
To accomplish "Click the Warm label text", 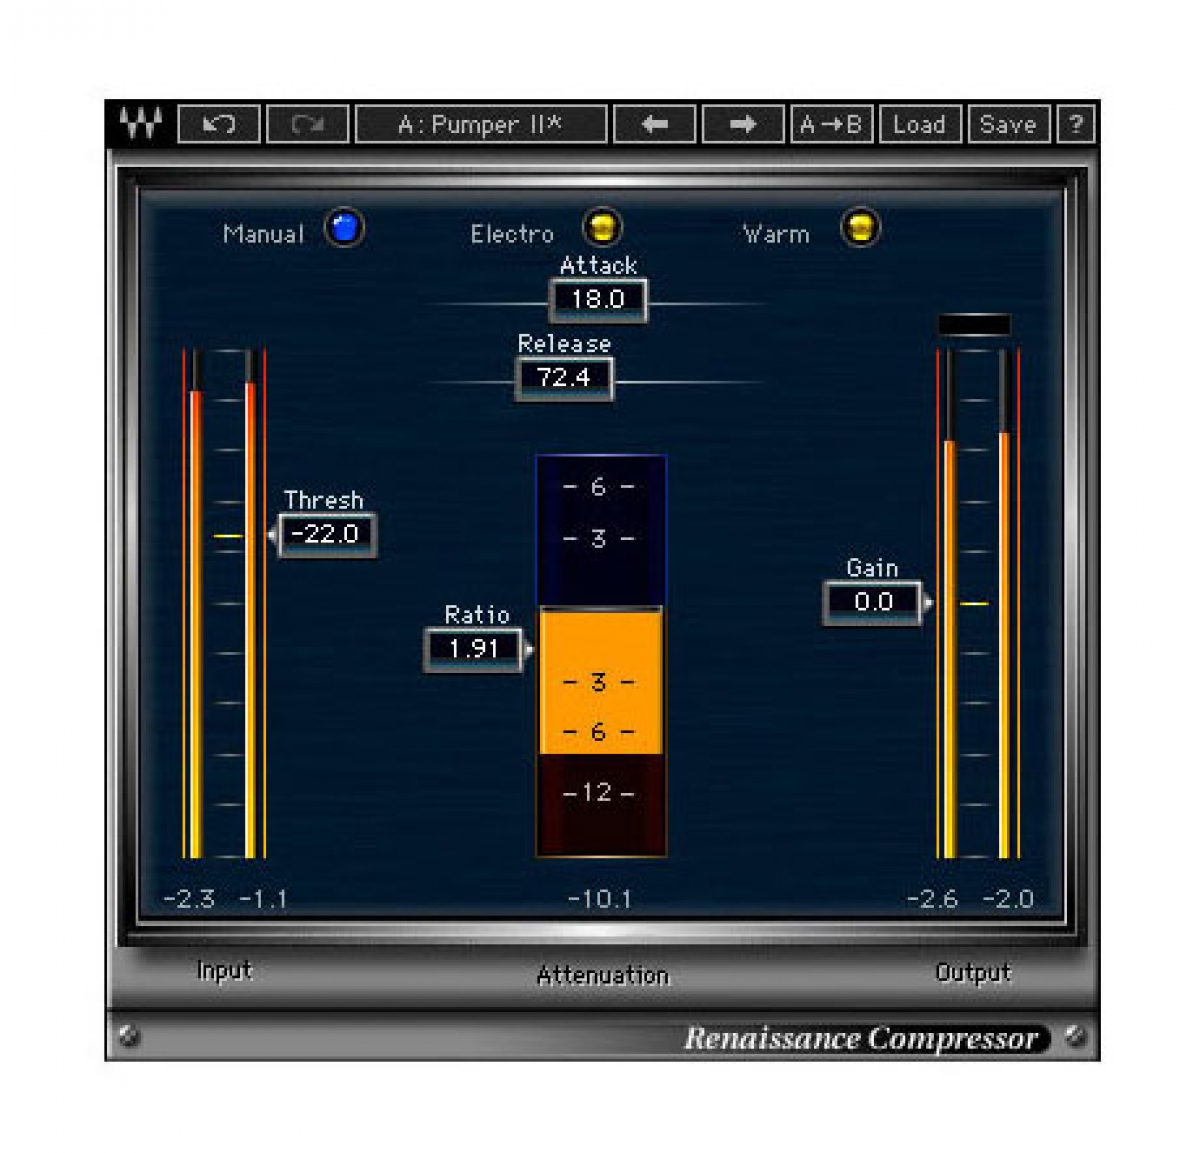I will [776, 234].
